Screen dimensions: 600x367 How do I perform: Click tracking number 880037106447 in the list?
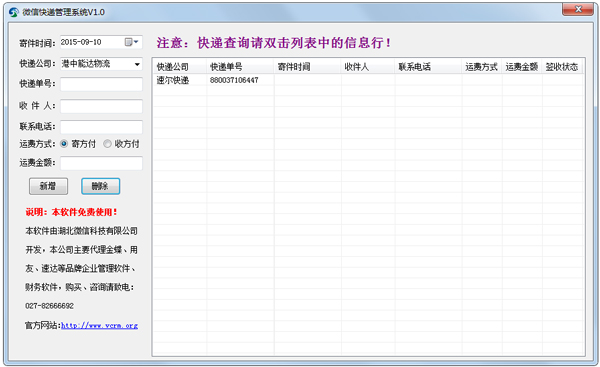pyautogui.click(x=234, y=80)
